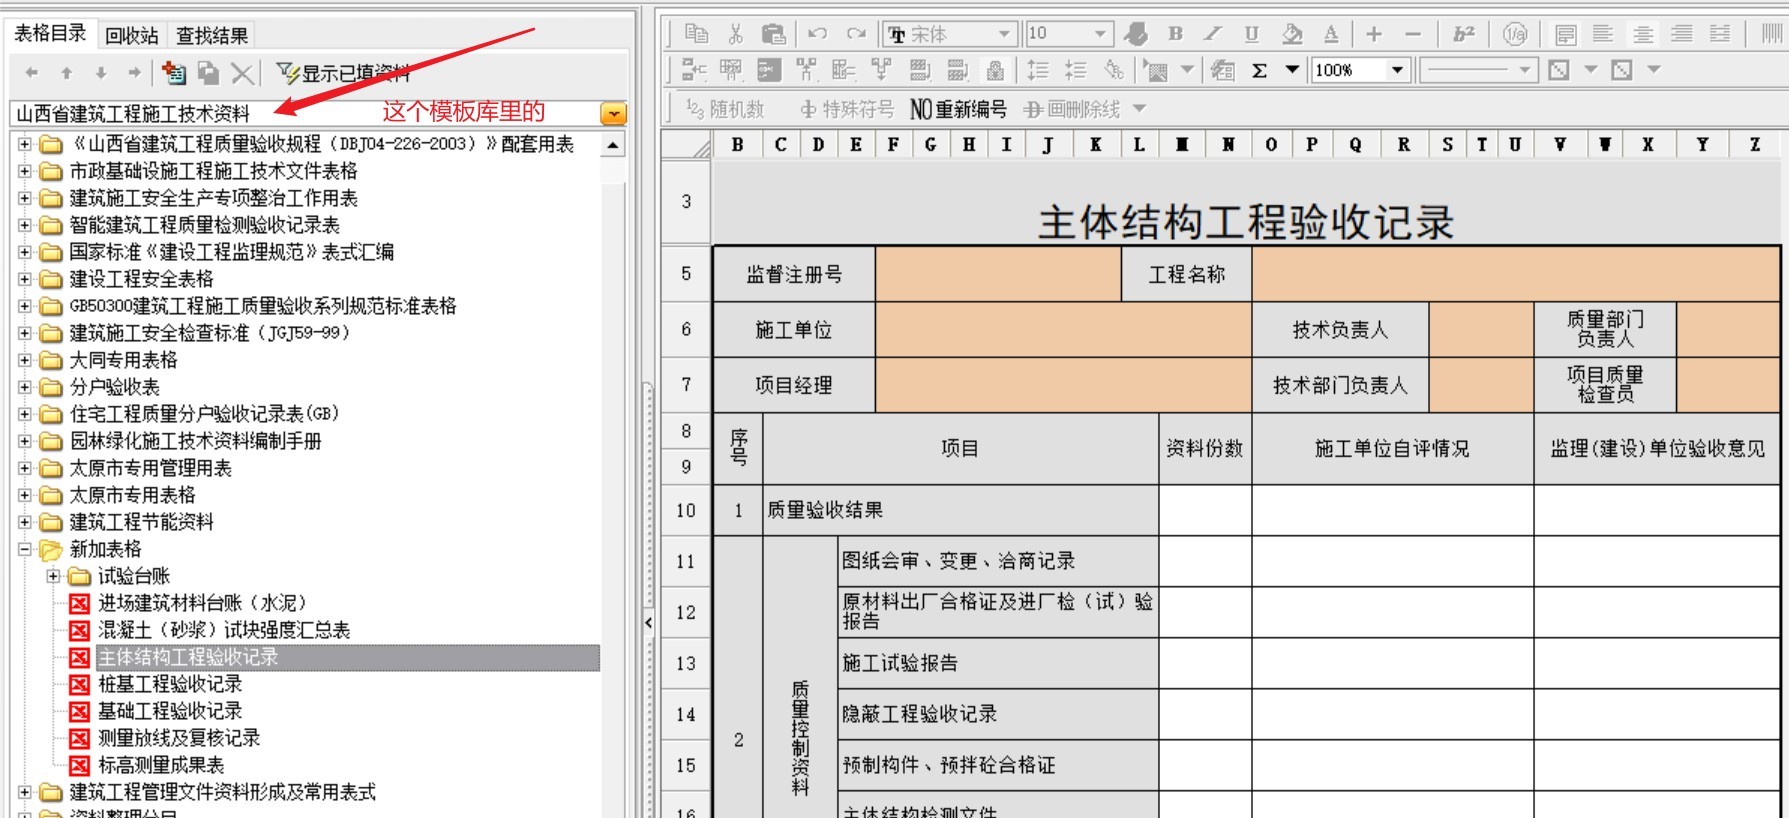Switch to the 表格目录 tab
This screenshot has height=818, width=1789.
pos(50,33)
